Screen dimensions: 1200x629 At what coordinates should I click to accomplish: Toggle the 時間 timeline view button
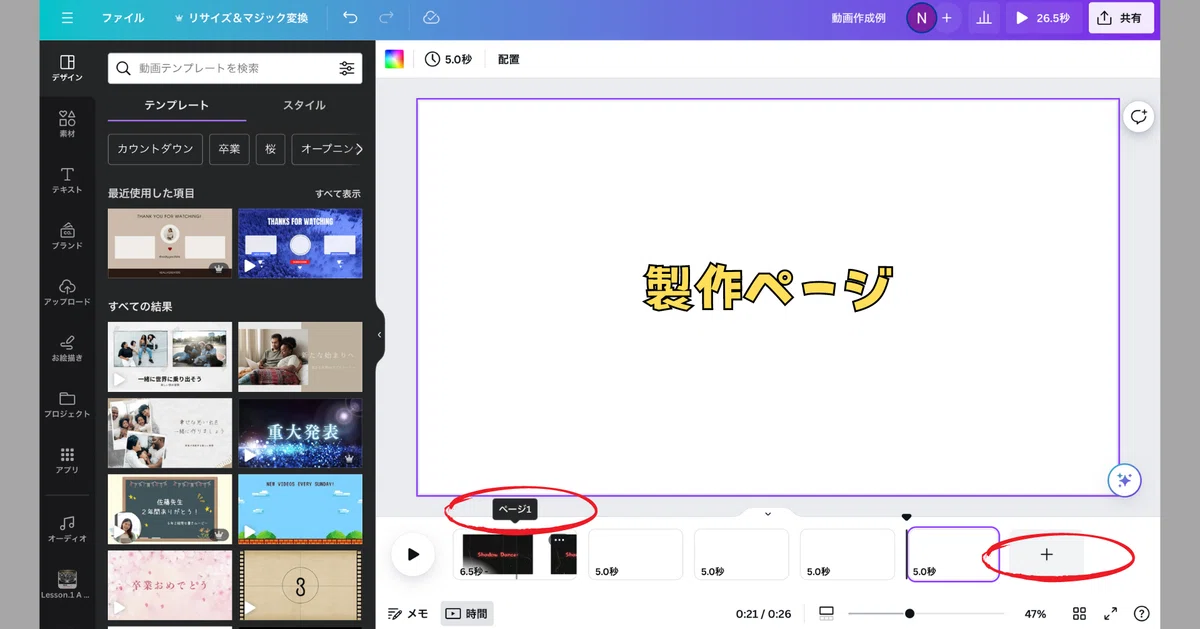coord(467,613)
